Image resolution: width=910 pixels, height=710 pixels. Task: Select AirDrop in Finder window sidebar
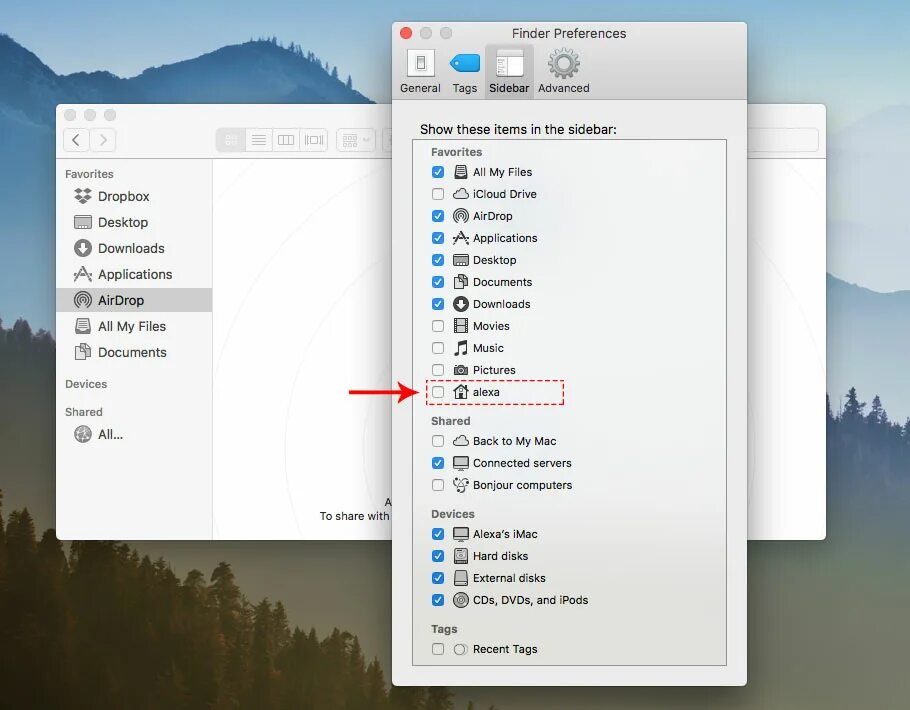point(134,300)
